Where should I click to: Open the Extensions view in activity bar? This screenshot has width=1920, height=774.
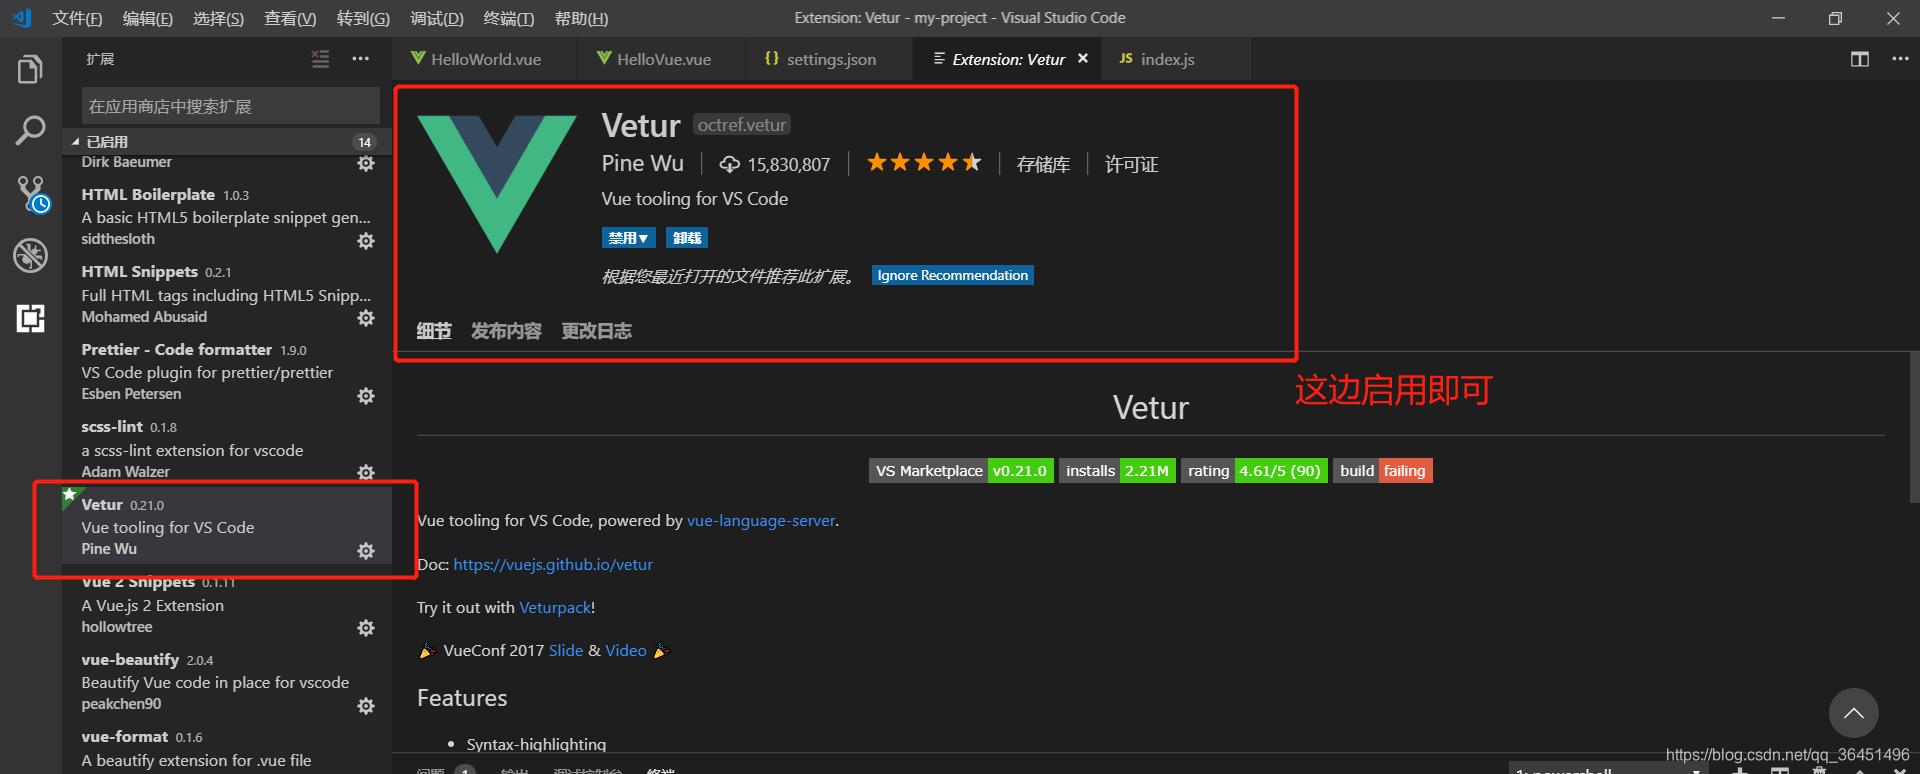(30, 318)
